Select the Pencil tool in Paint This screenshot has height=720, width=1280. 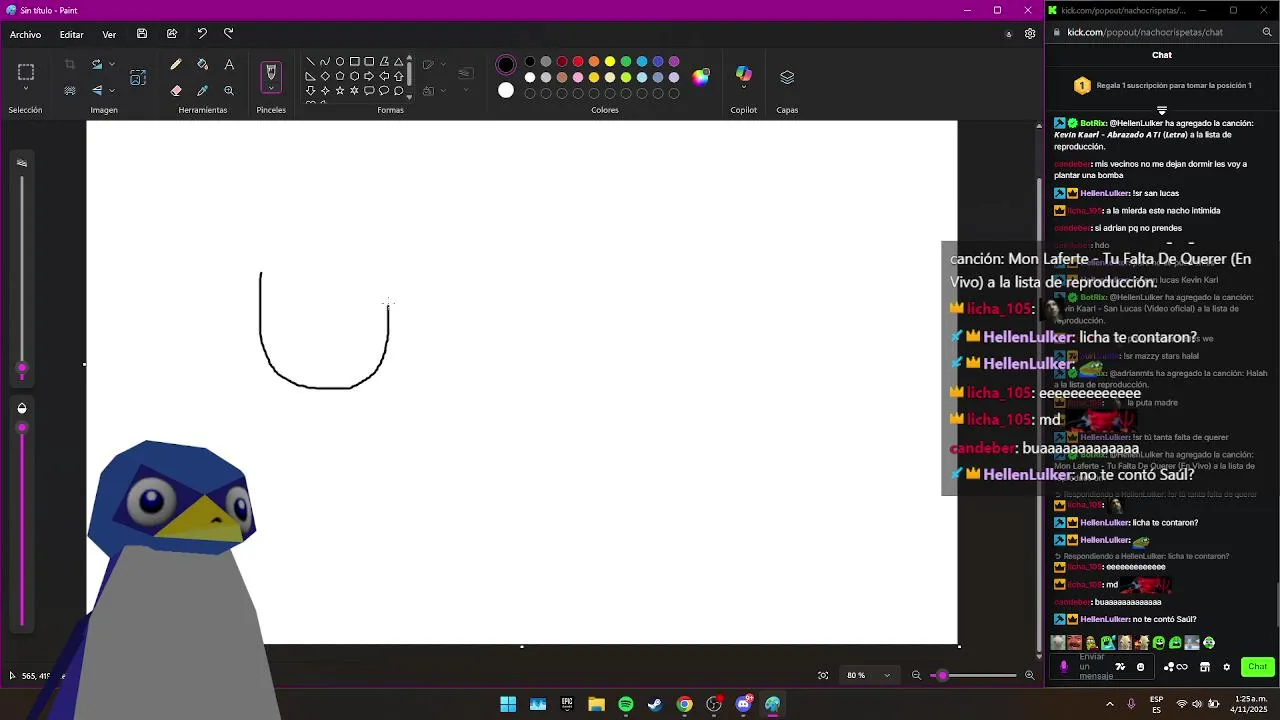tap(176, 65)
